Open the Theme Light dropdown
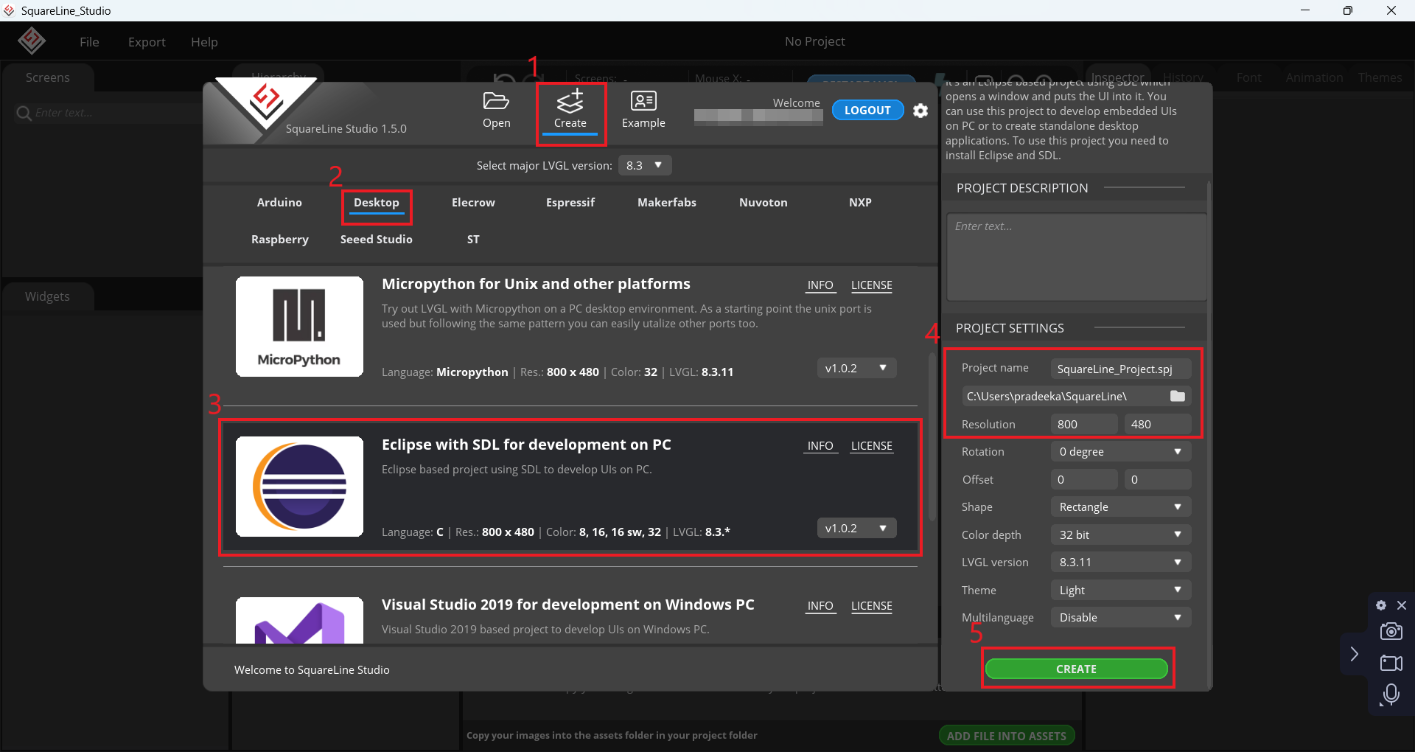The image size is (1415, 752). pos(1121,590)
